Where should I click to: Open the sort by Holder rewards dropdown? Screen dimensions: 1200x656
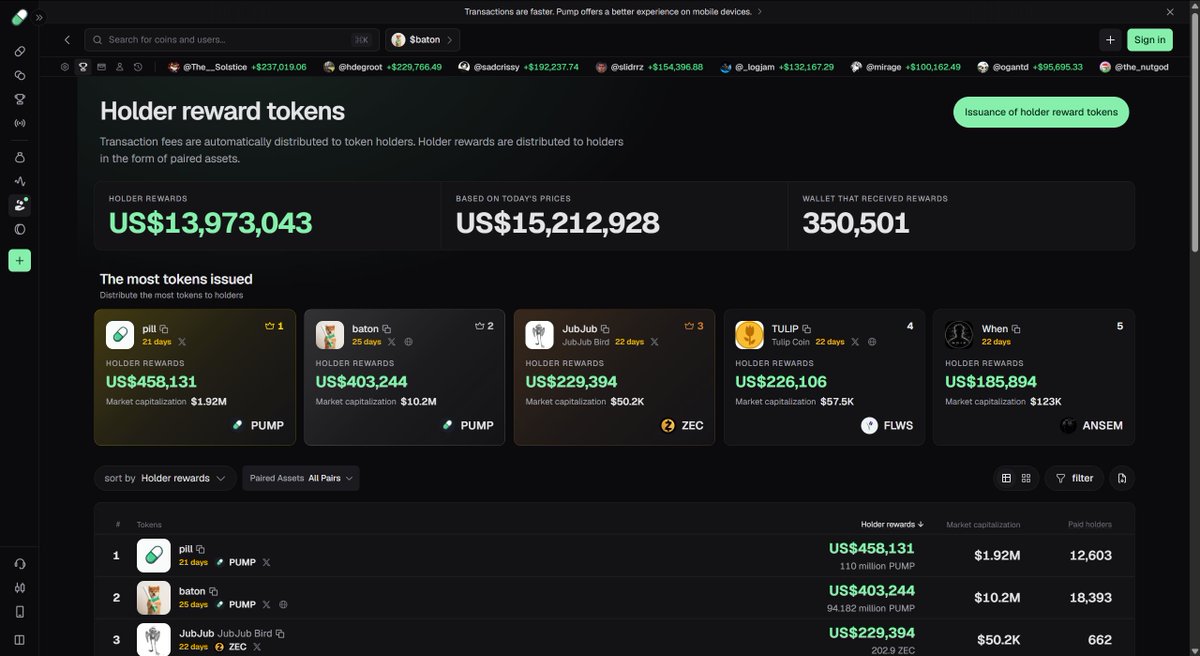tap(165, 478)
